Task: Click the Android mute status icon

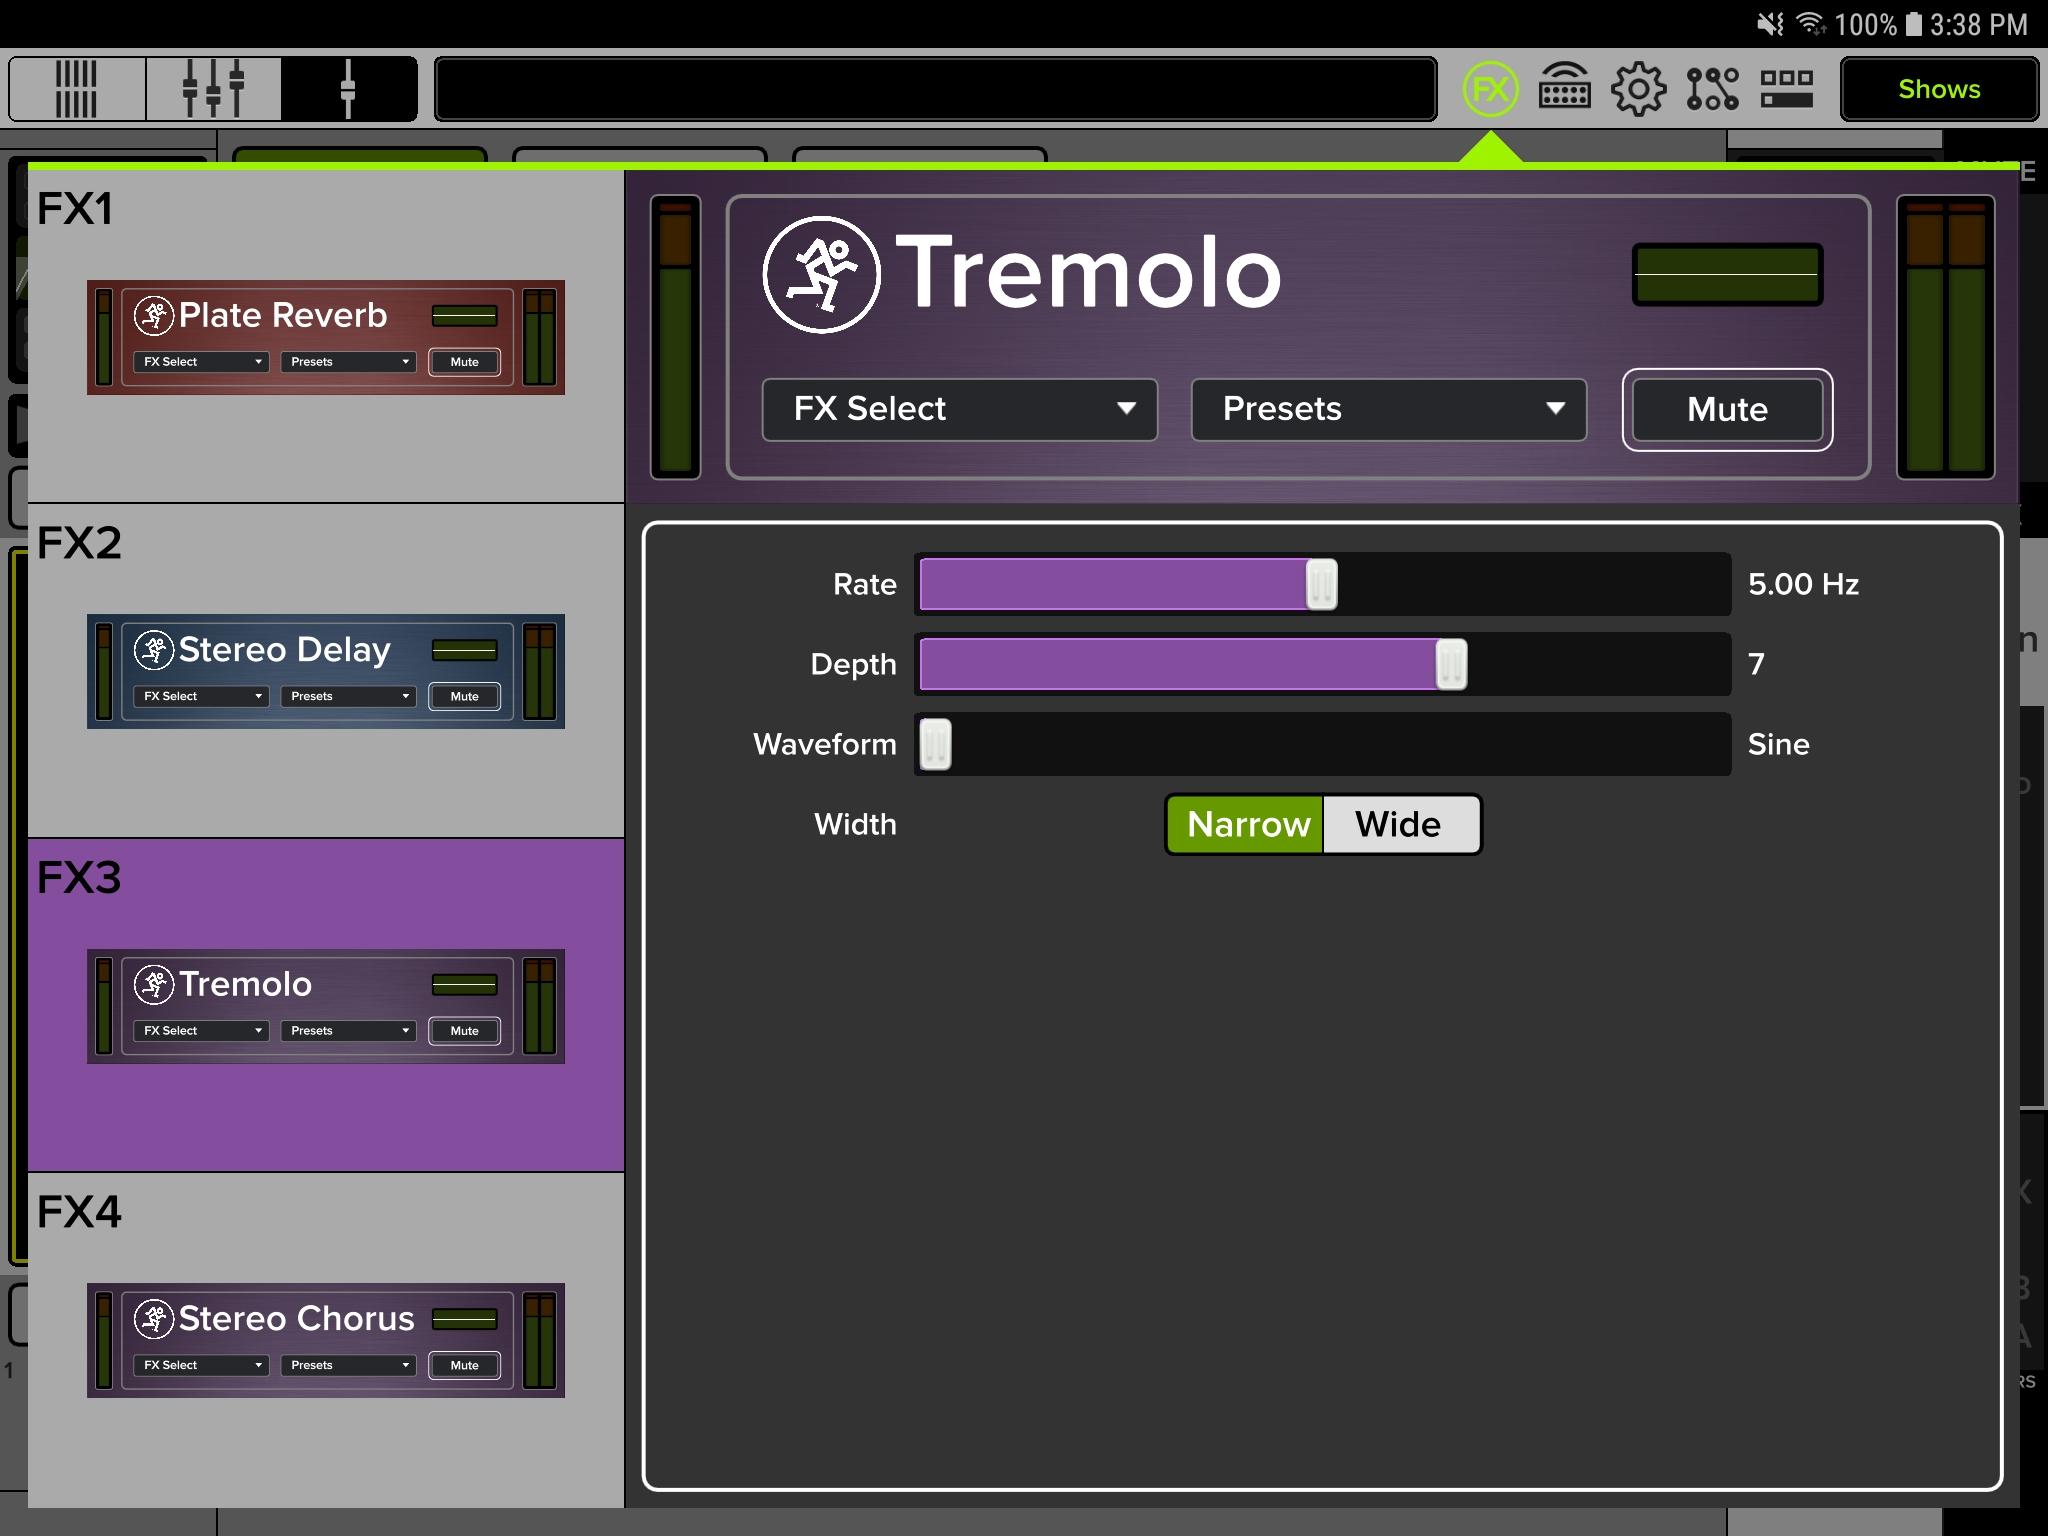Action: (x=1771, y=24)
